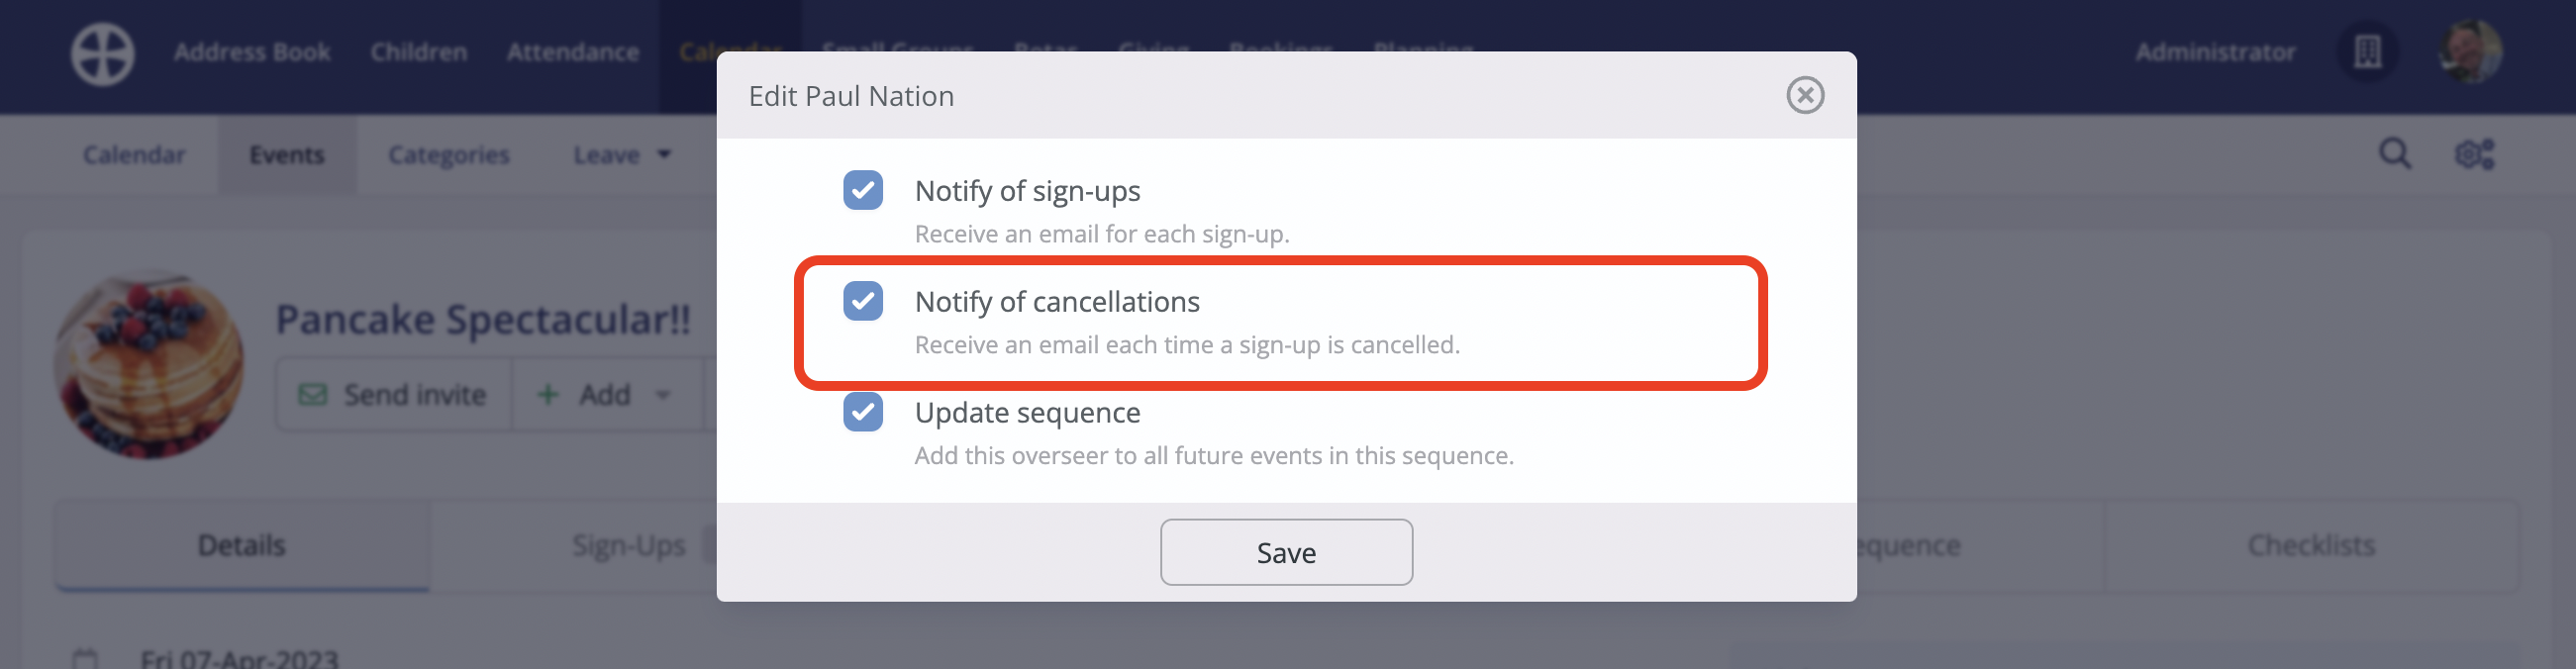Screen dimensions: 2576x669
Task: Open the user profile avatar
Action: (x=2470, y=52)
